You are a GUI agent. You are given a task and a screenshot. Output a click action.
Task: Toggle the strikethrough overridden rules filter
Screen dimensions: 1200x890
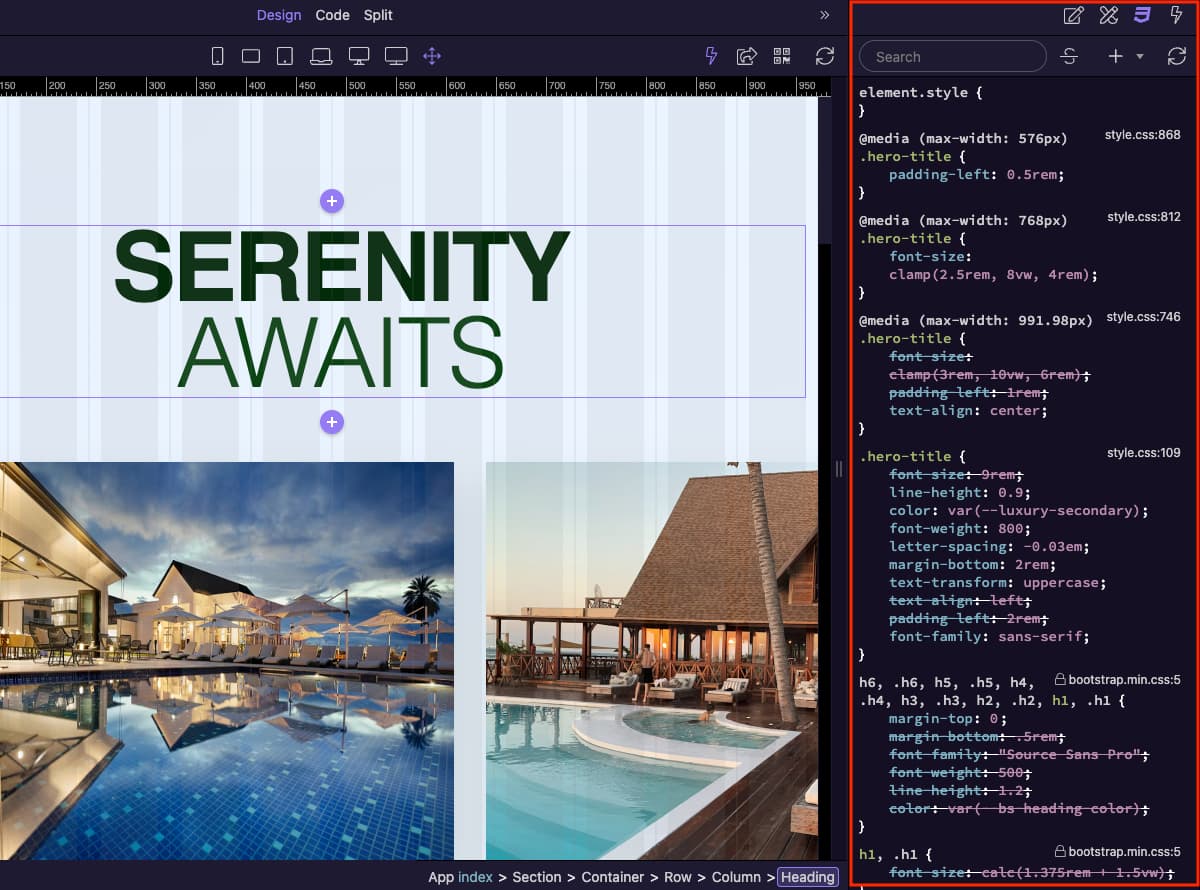[1069, 56]
